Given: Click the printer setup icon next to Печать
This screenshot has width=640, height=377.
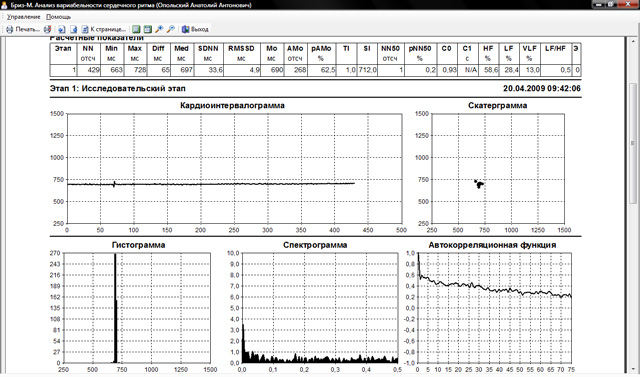Looking at the screenshot, I should 47,29.
